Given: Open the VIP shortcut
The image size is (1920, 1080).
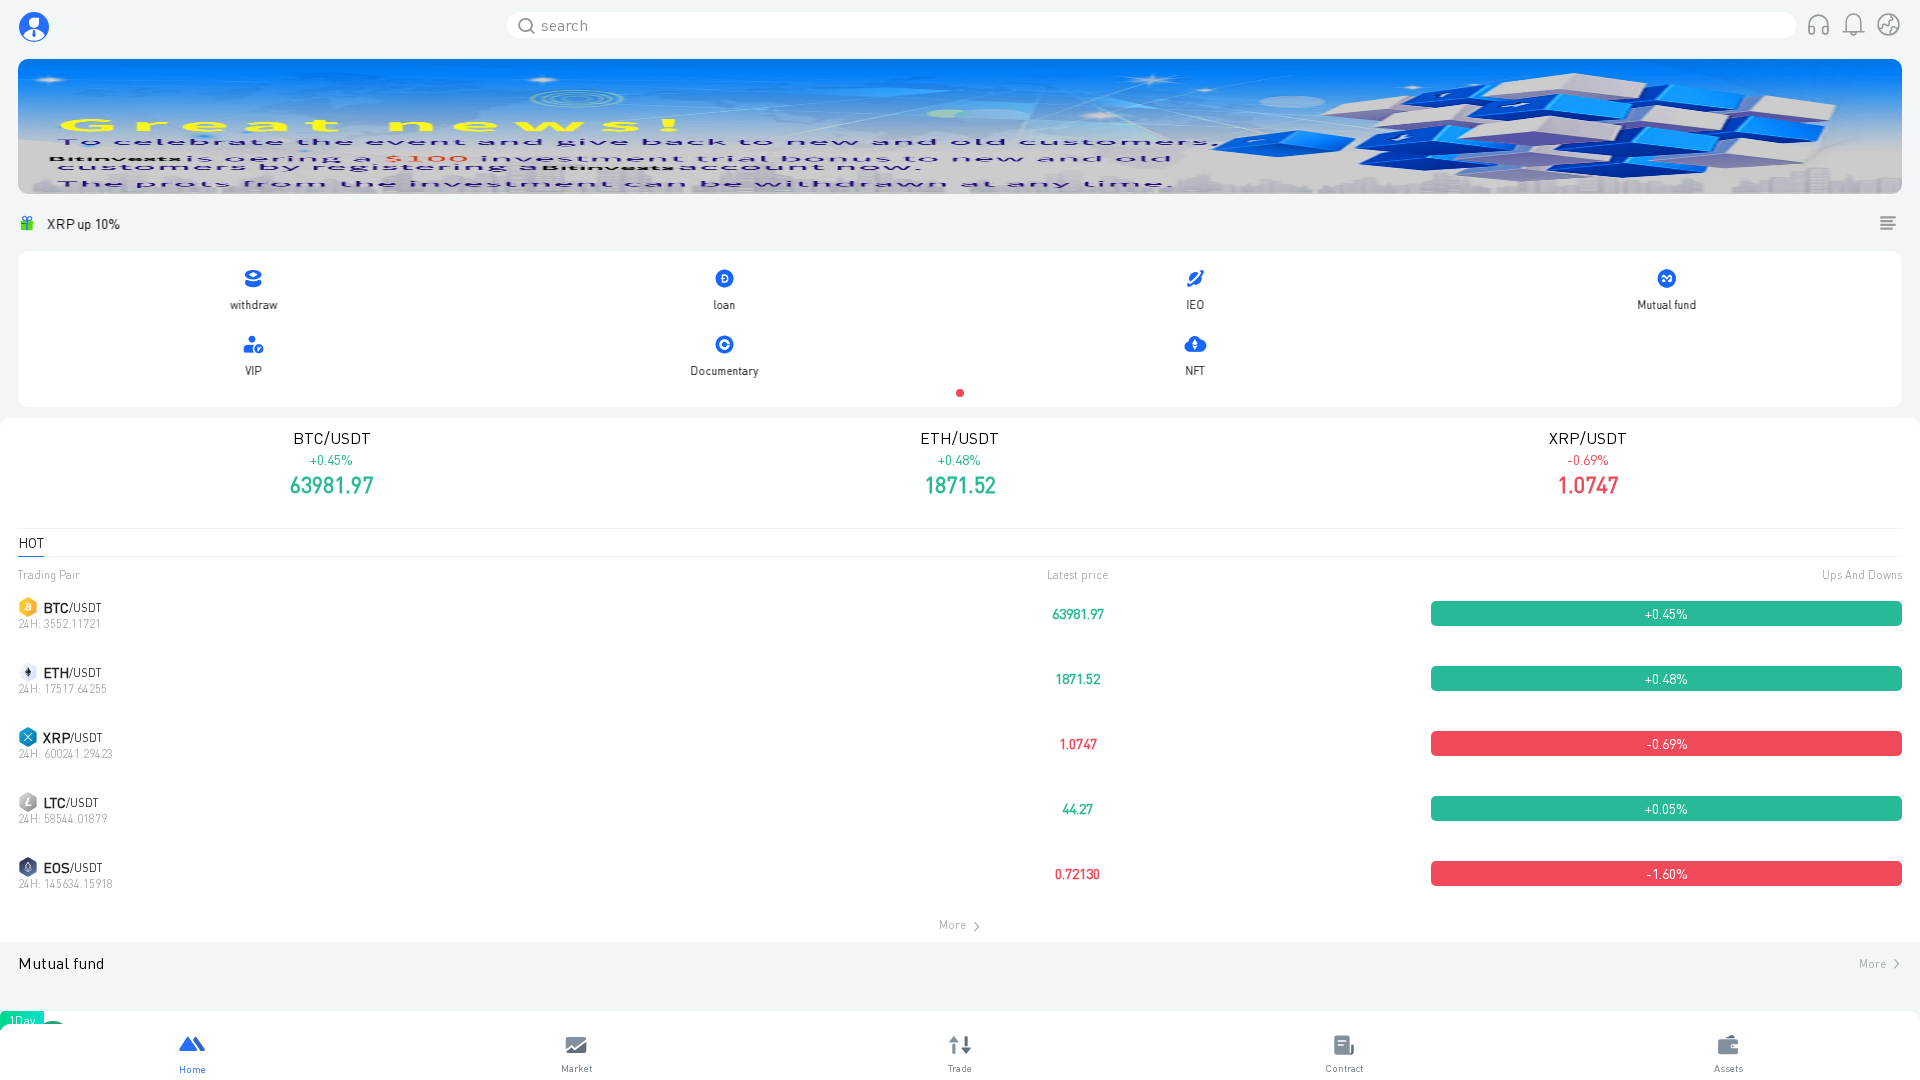Looking at the screenshot, I should pos(253,356).
